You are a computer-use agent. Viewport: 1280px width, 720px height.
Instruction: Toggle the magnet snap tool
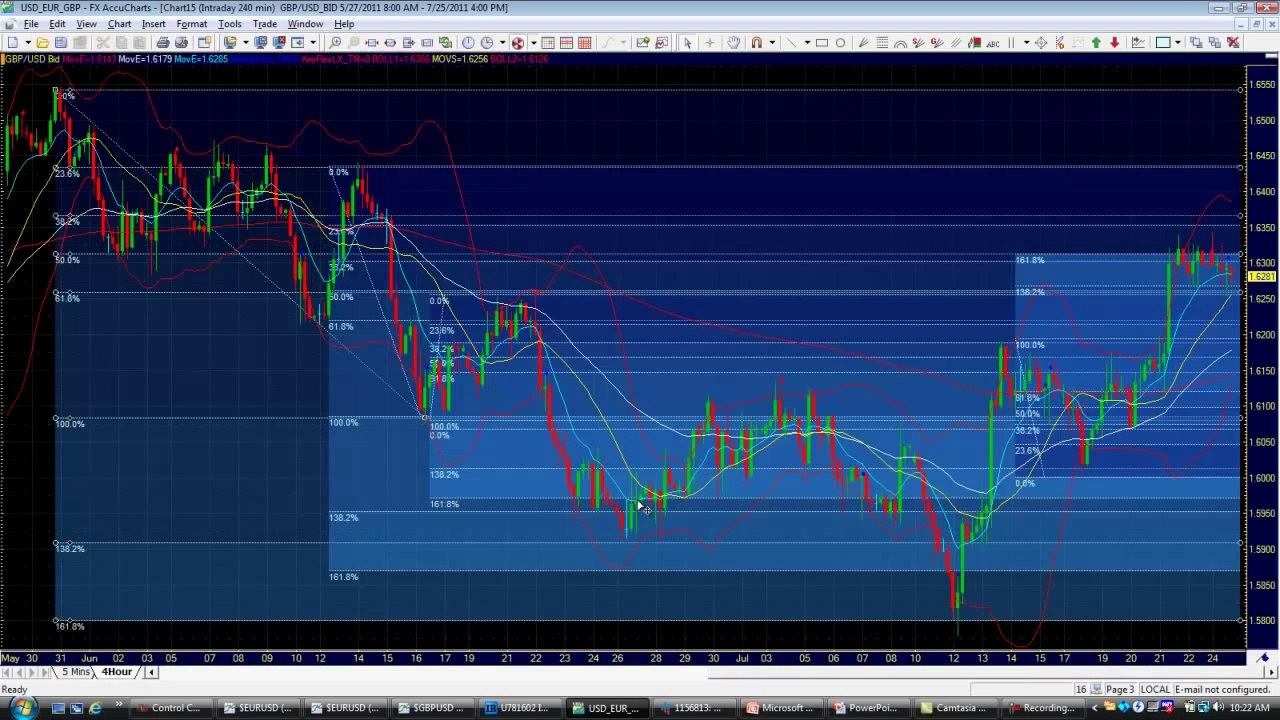(757, 42)
